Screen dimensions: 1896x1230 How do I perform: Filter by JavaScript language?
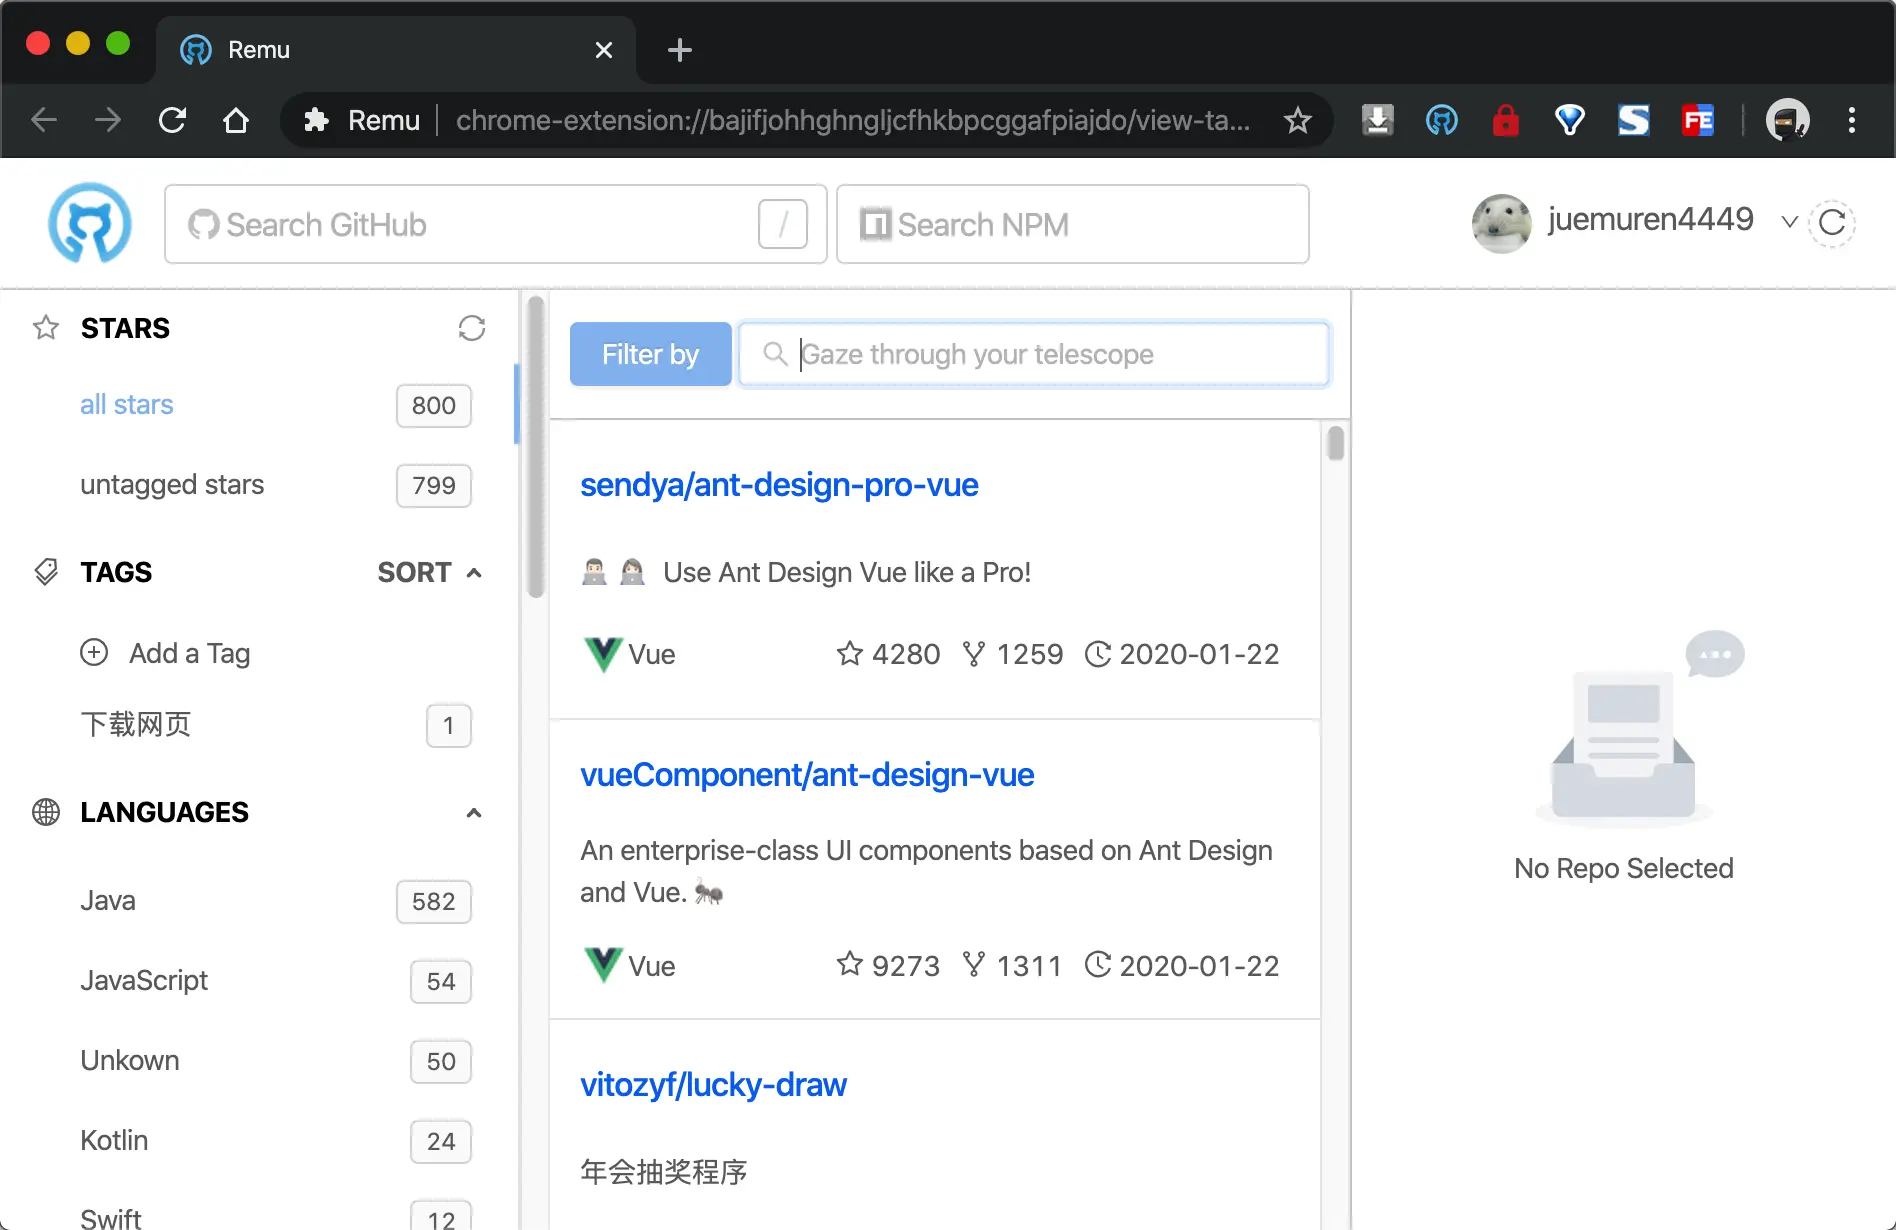click(144, 981)
